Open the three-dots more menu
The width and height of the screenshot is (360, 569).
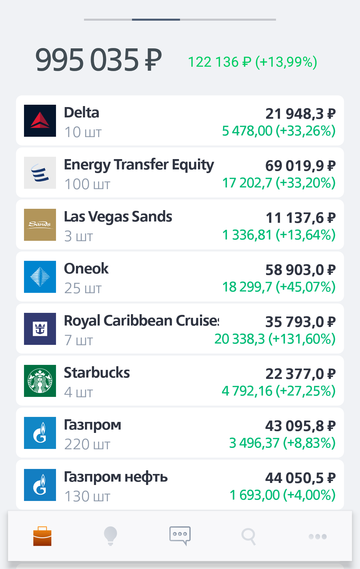pos(318,536)
